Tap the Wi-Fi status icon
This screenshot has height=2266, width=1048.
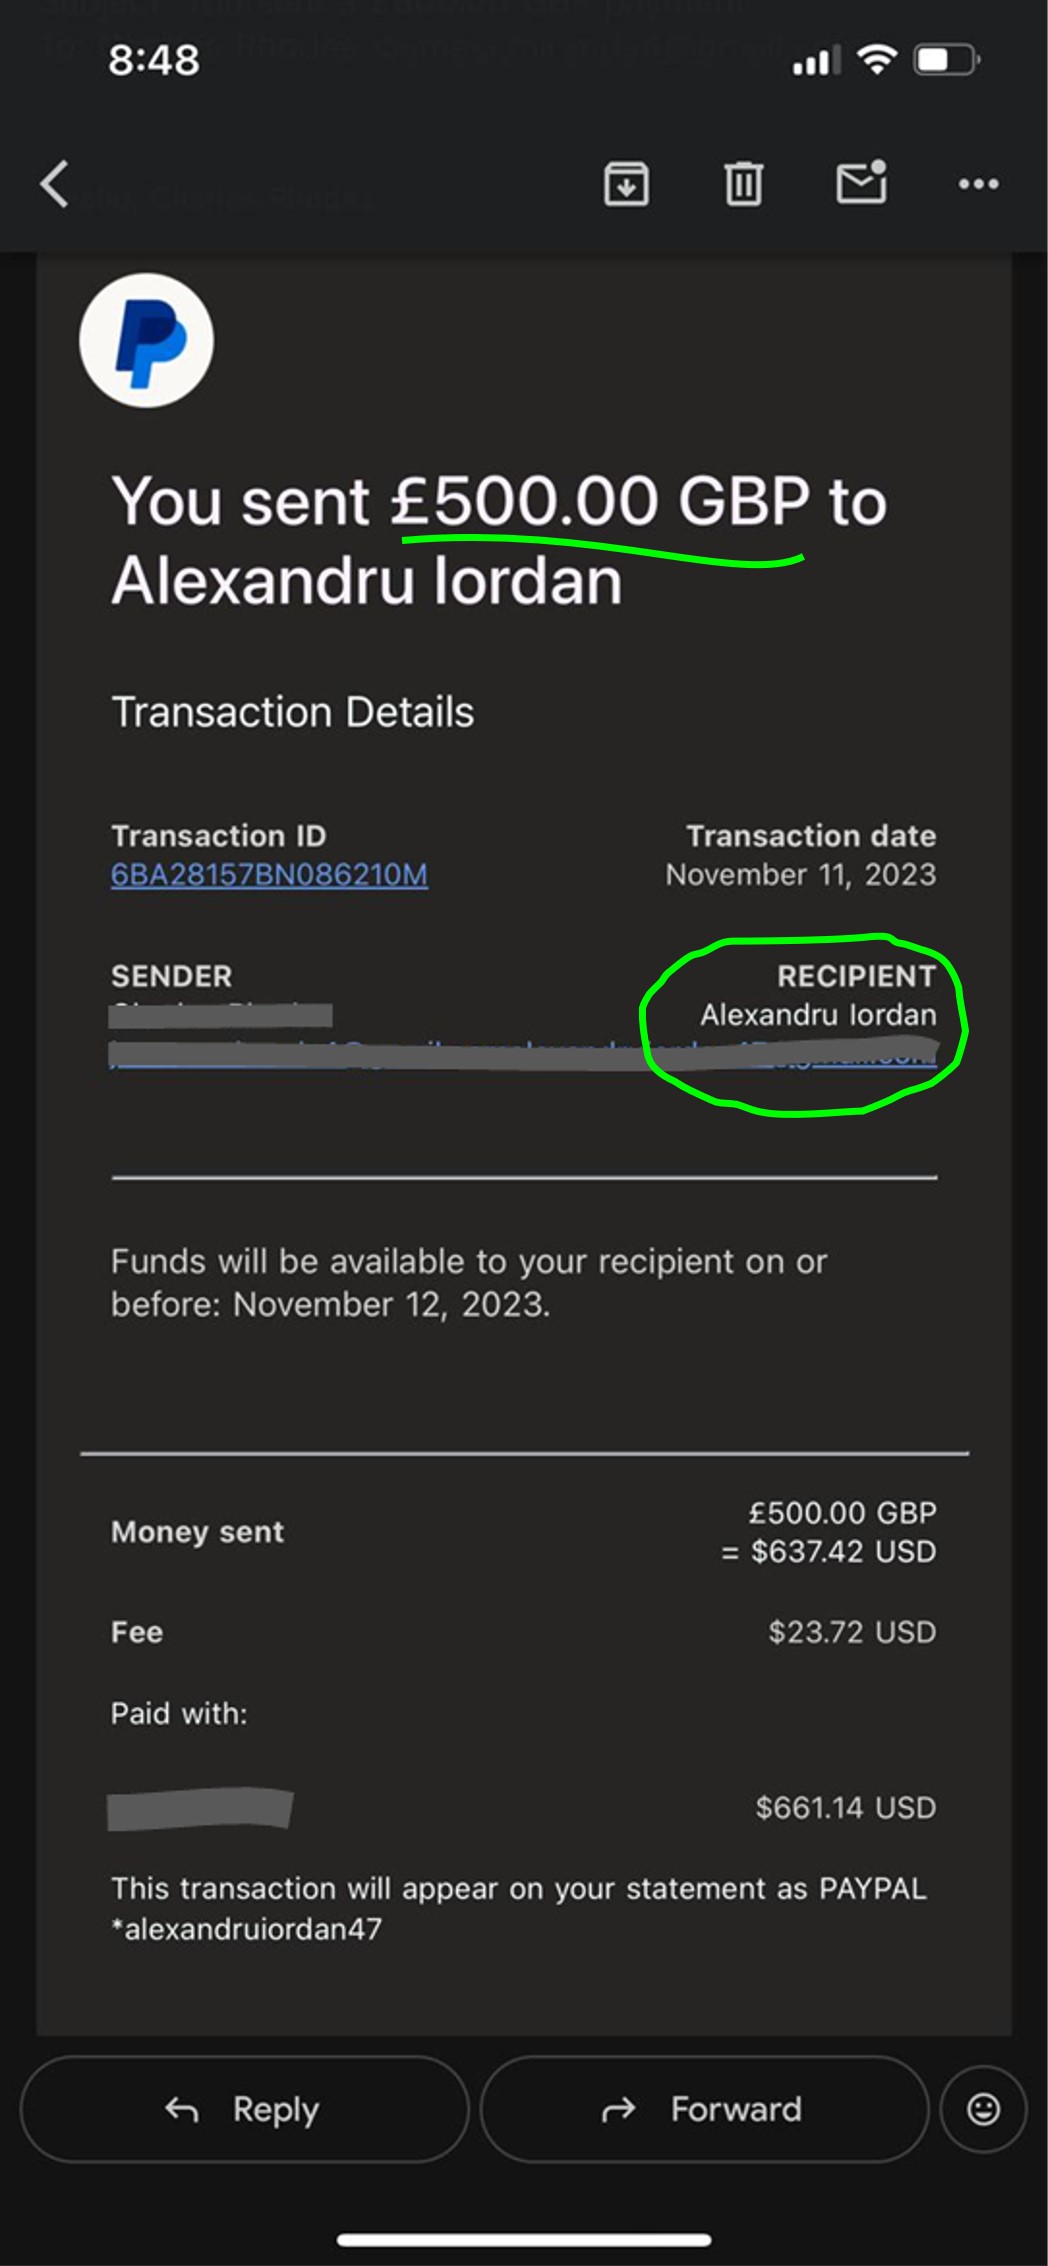[877, 61]
